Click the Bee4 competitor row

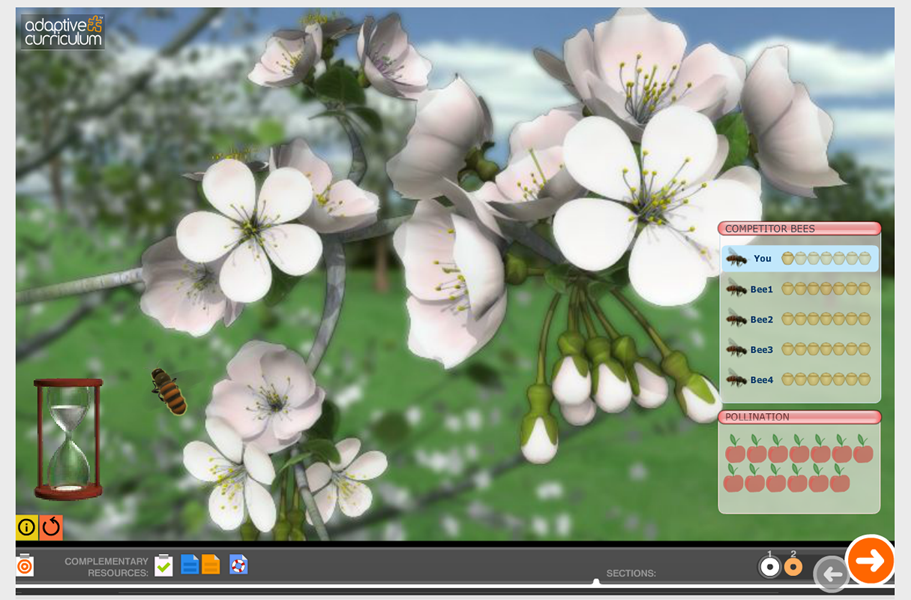pos(799,380)
